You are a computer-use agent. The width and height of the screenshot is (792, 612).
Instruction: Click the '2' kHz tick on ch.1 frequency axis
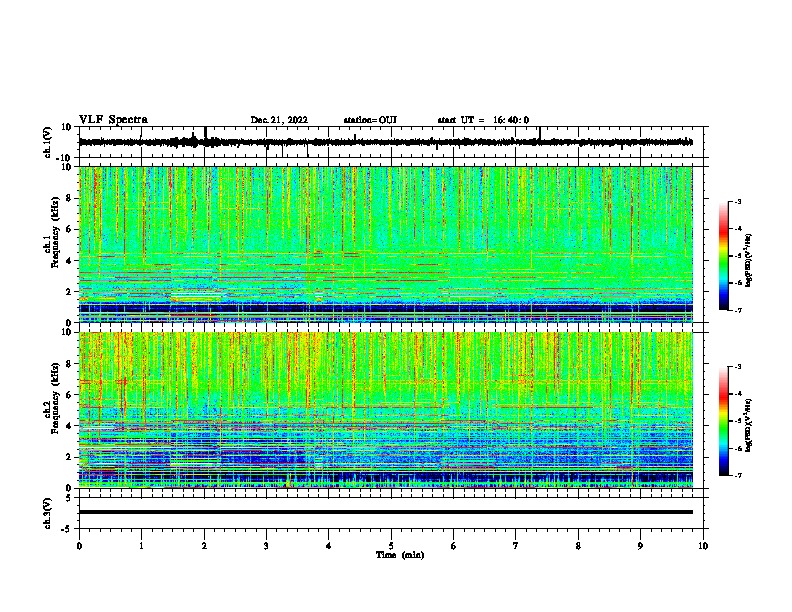click(x=69, y=292)
